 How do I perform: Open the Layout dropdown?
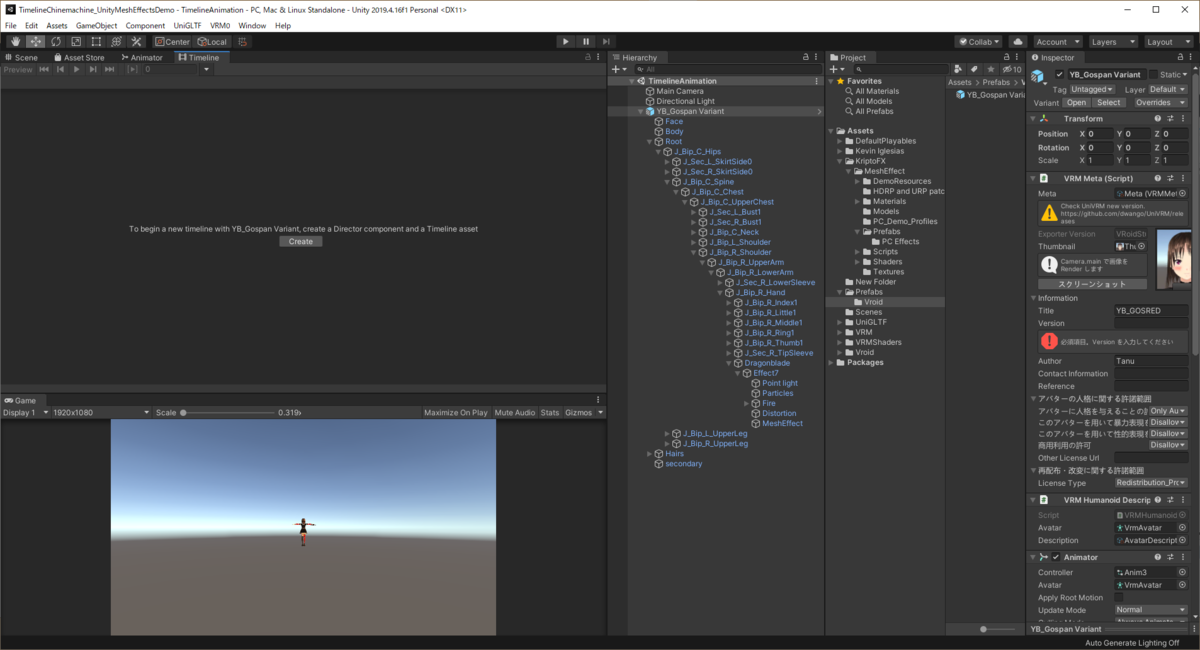[1167, 42]
